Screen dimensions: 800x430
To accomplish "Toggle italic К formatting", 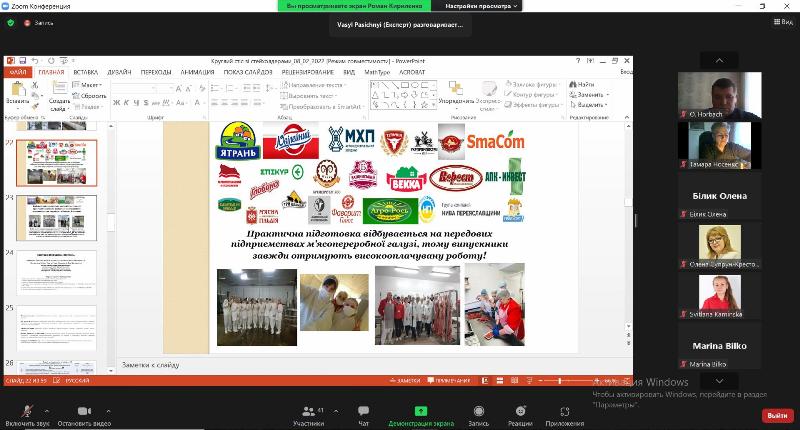I will (x=126, y=103).
